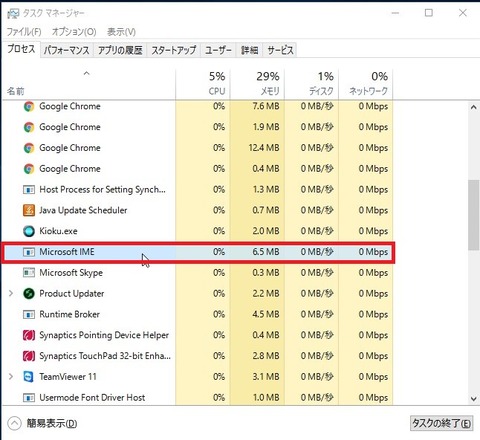Sort by the CPU column header
The image size is (480, 440).
coord(203,84)
